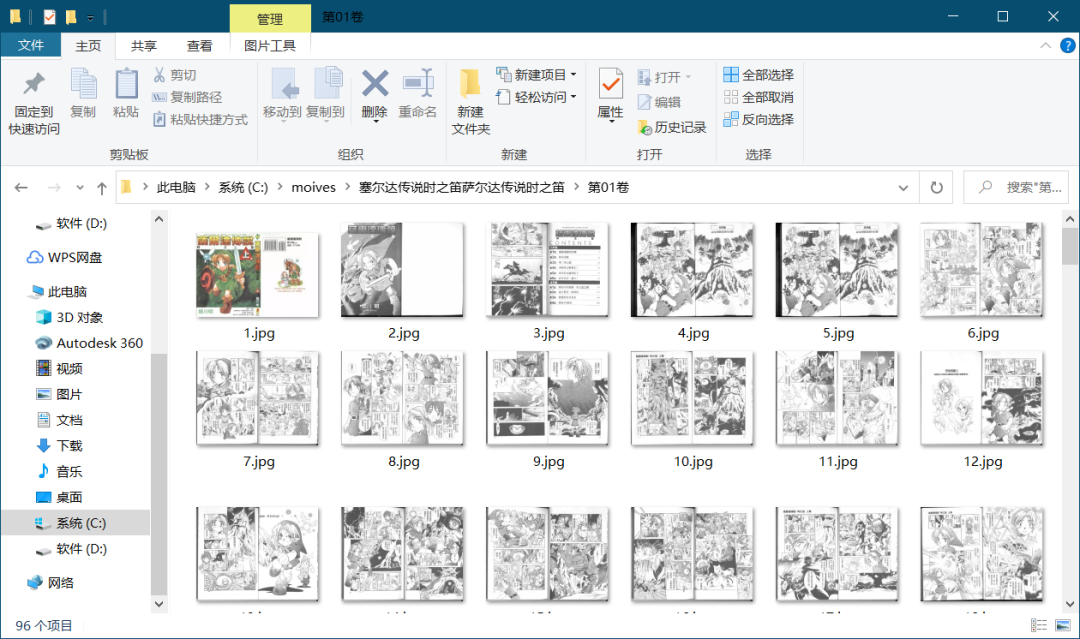Open the blue Help question mark

[1068, 45]
